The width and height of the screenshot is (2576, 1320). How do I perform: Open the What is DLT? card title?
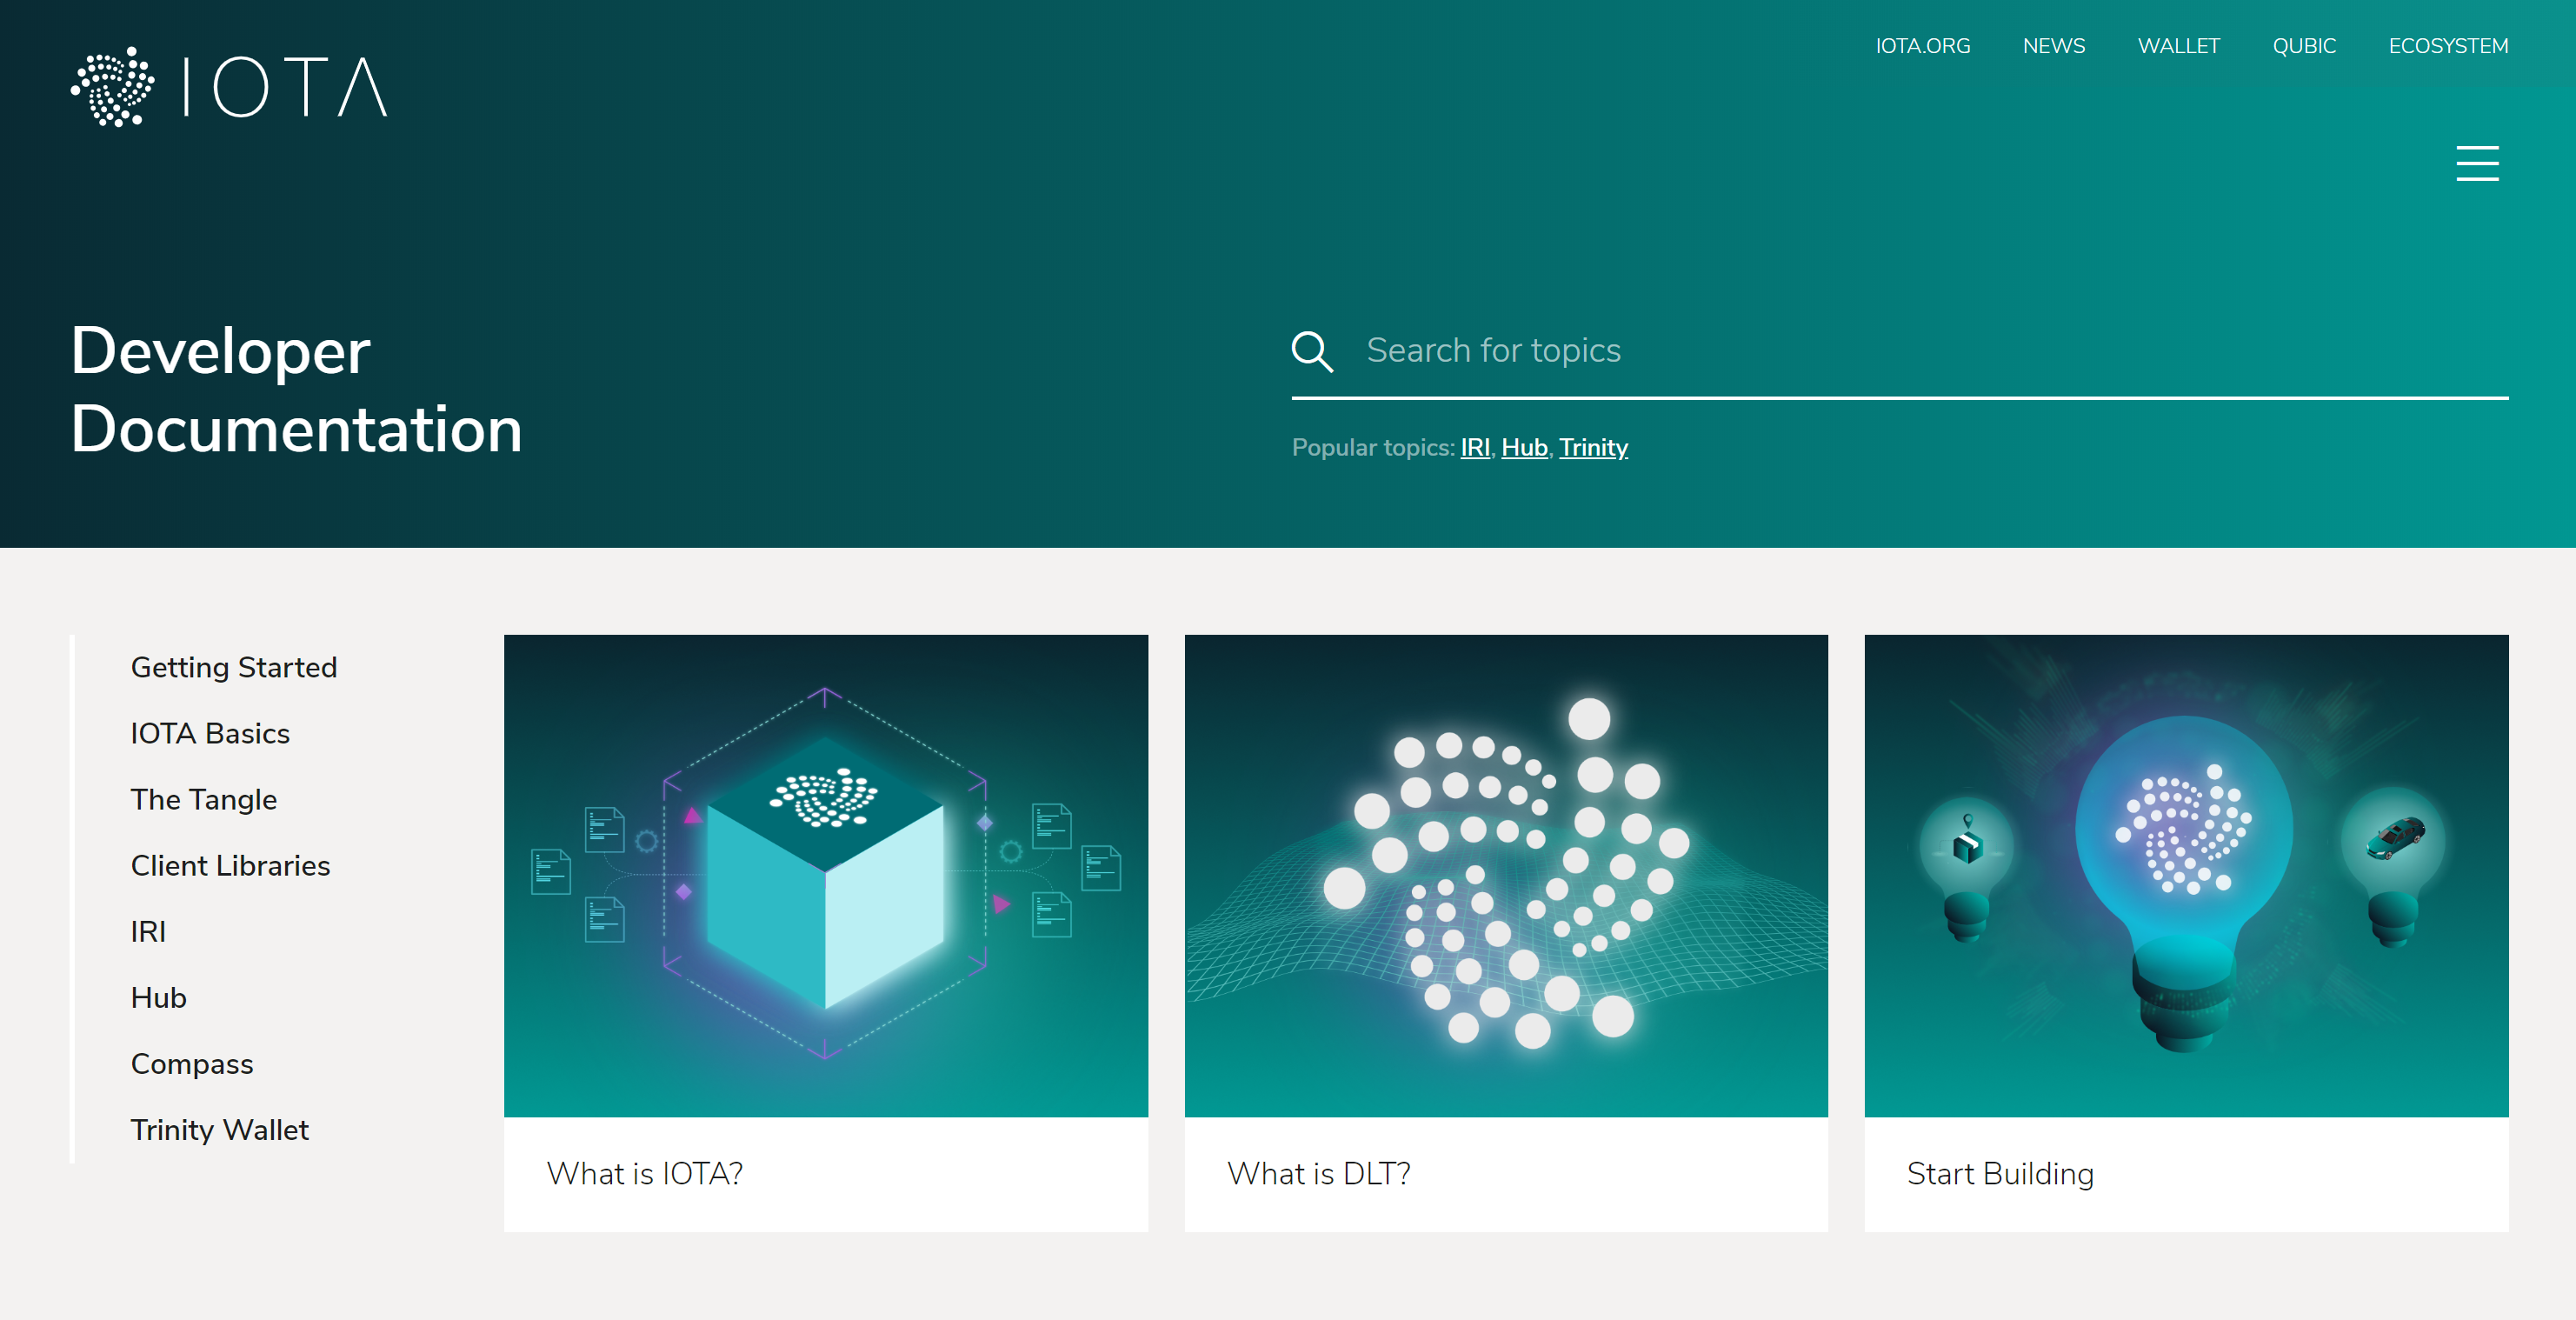click(1319, 1173)
